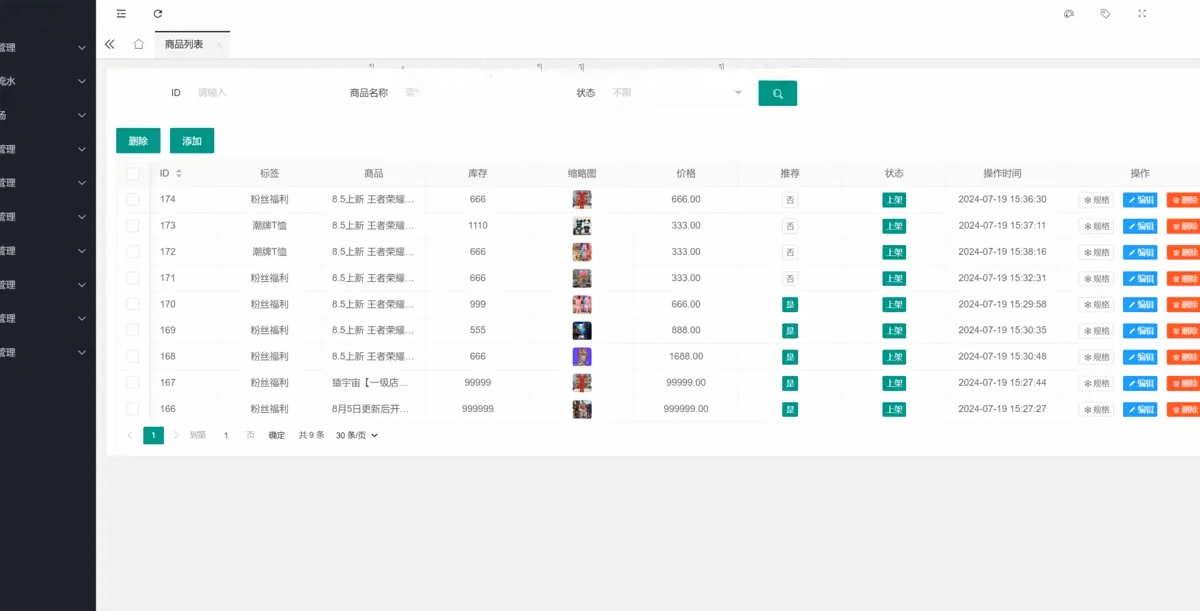Open the 30 条/页 page size dropdown
This screenshot has height=611, width=1200.
(357, 435)
